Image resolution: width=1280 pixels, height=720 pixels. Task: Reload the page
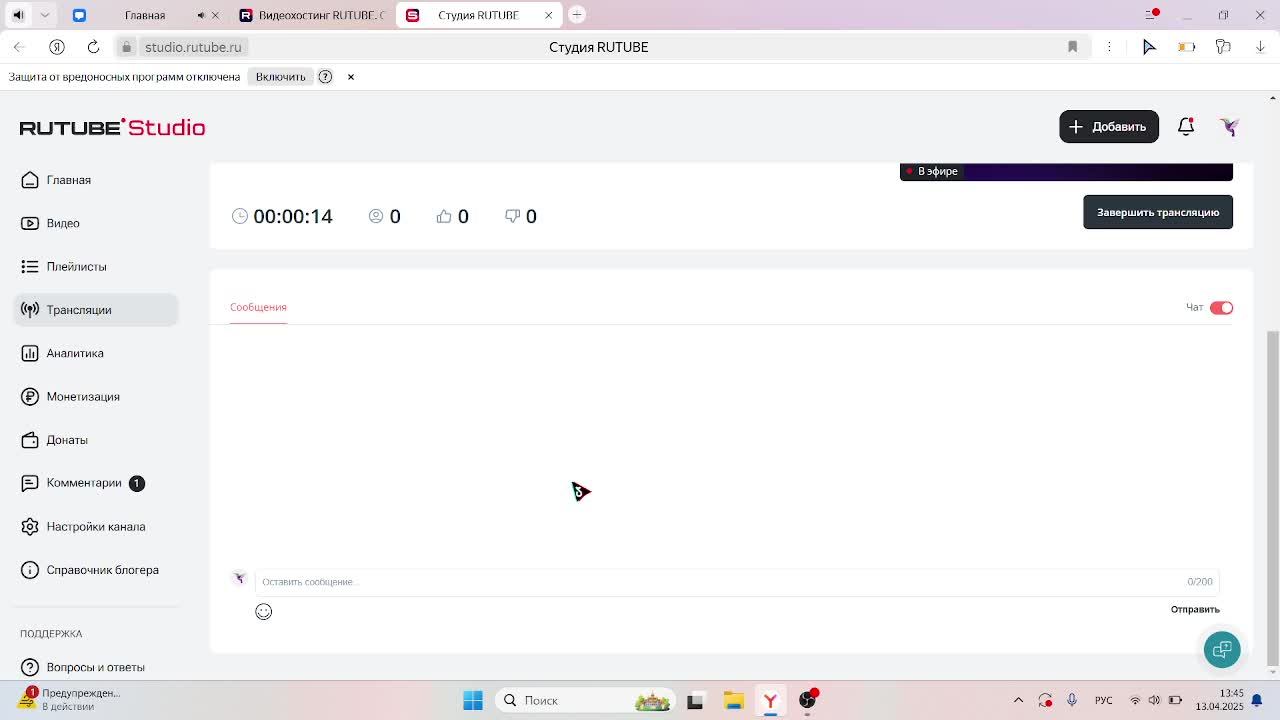93,47
